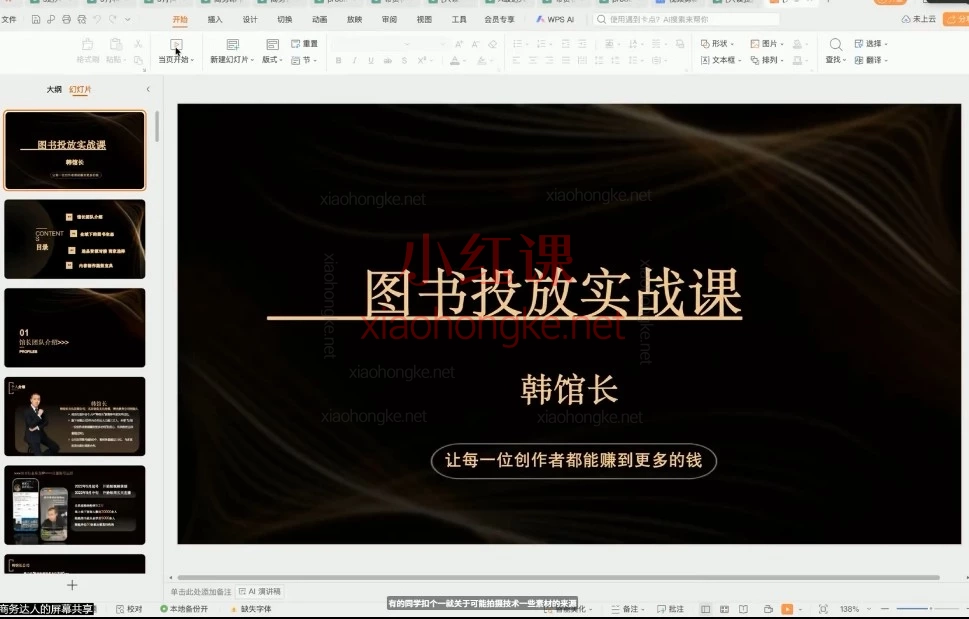Select the 目录 contents slide thumbnail
Screen dimensions: 969x619
click(75, 239)
